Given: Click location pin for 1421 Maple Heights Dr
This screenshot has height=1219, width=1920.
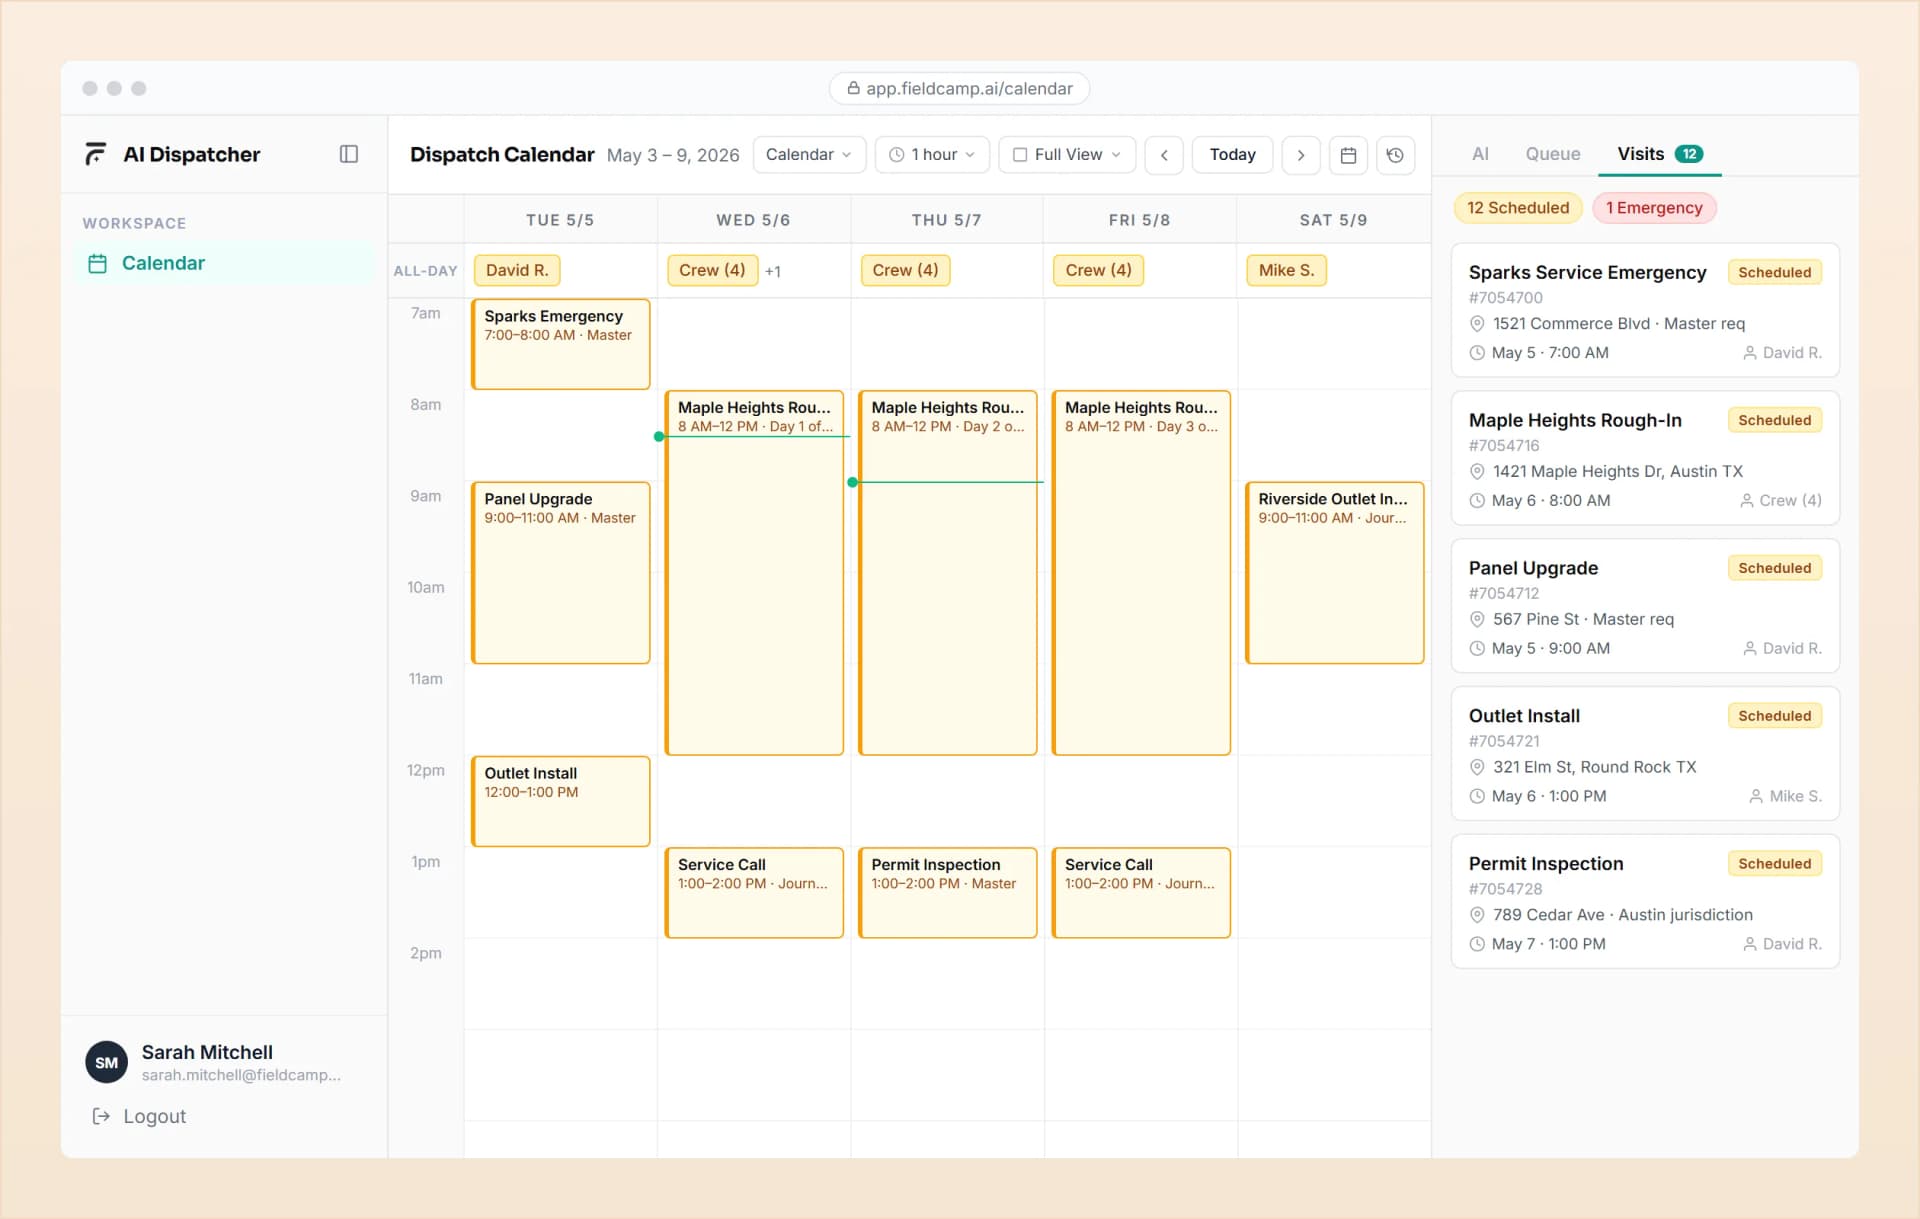Looking at the screenshot, I should pos(1477,472).
